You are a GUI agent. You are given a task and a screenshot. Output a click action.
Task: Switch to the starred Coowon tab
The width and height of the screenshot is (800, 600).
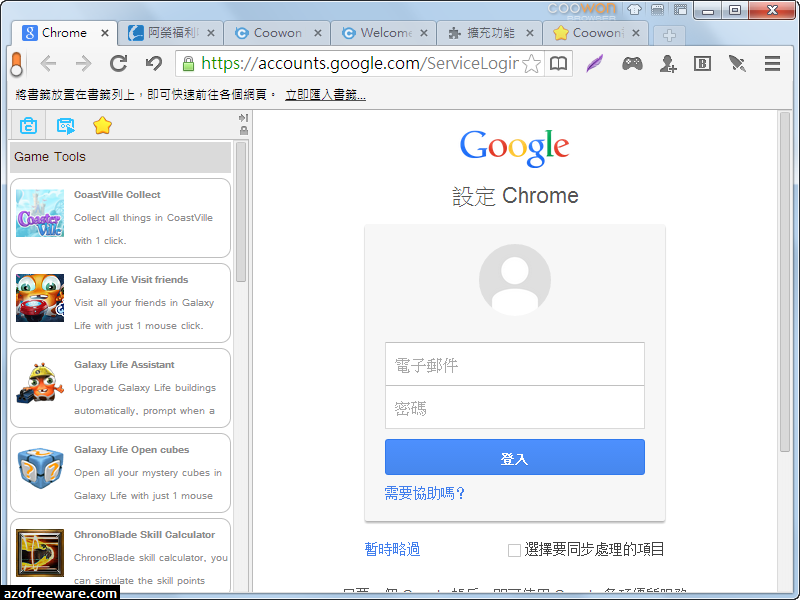click(596, 33)
